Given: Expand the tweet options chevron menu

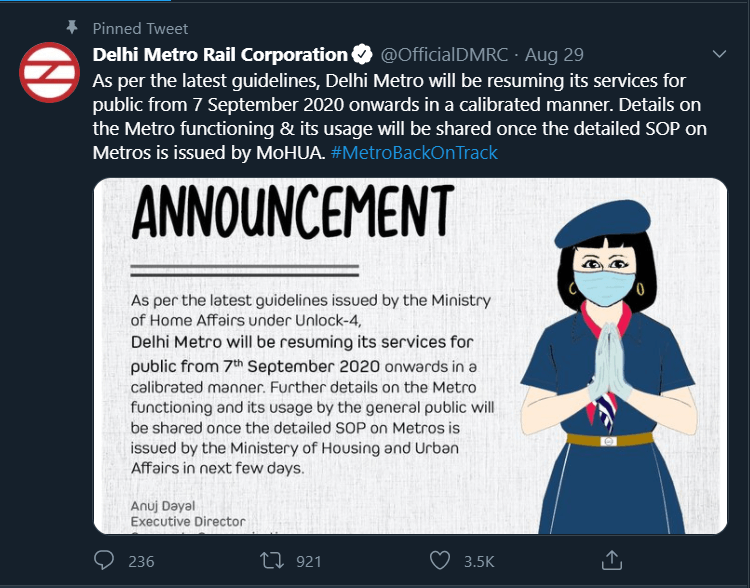Looking at the screenshot, I should (x=718, y=53).
